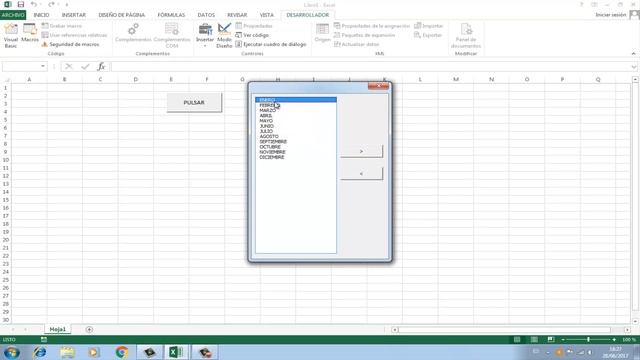640x360 pixels.
Task: Select MAYO in the listbox
Action: click(x=296, y=121)
